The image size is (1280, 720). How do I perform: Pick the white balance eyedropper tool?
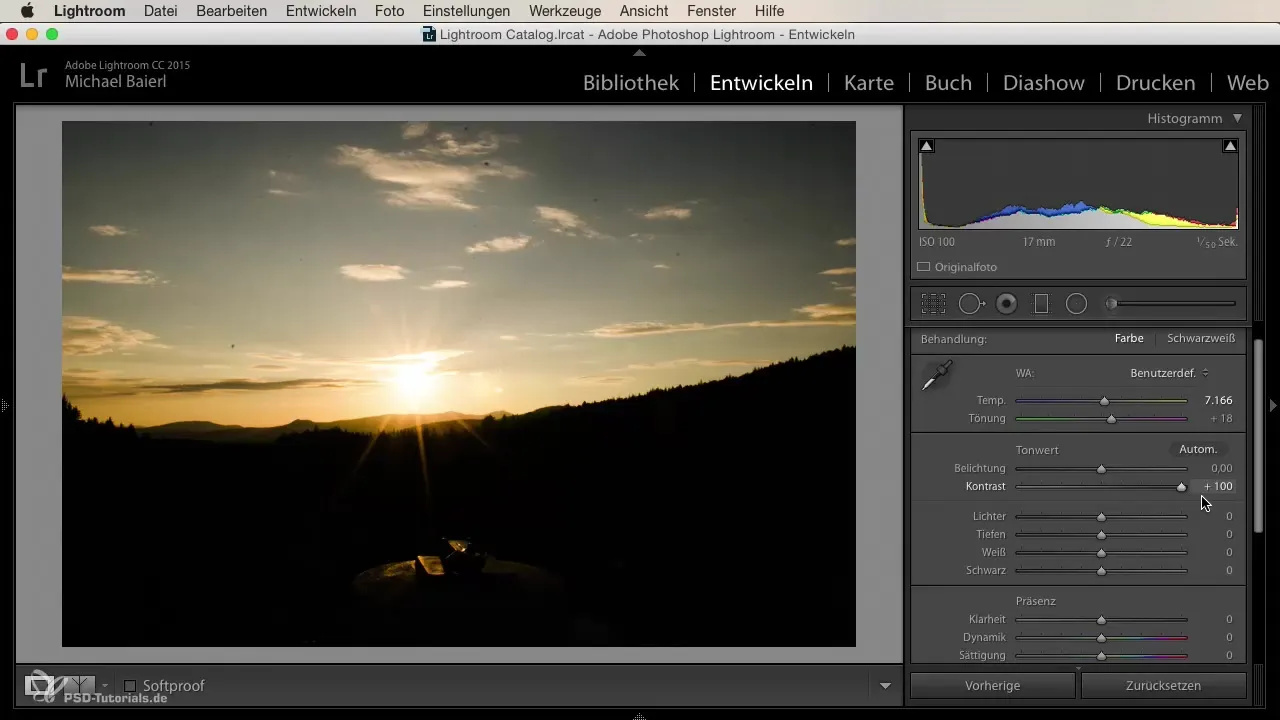pos(937,377)
